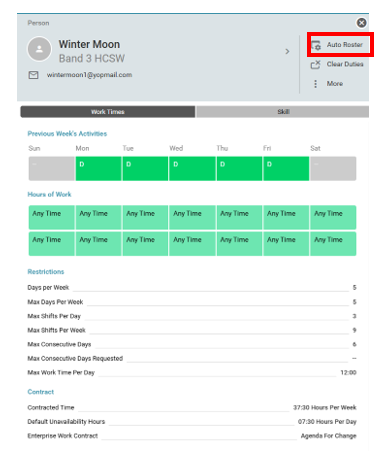The image size is (378, 457).
Task: Click the Default Unavailability Hours label
Action: [66, 422]
